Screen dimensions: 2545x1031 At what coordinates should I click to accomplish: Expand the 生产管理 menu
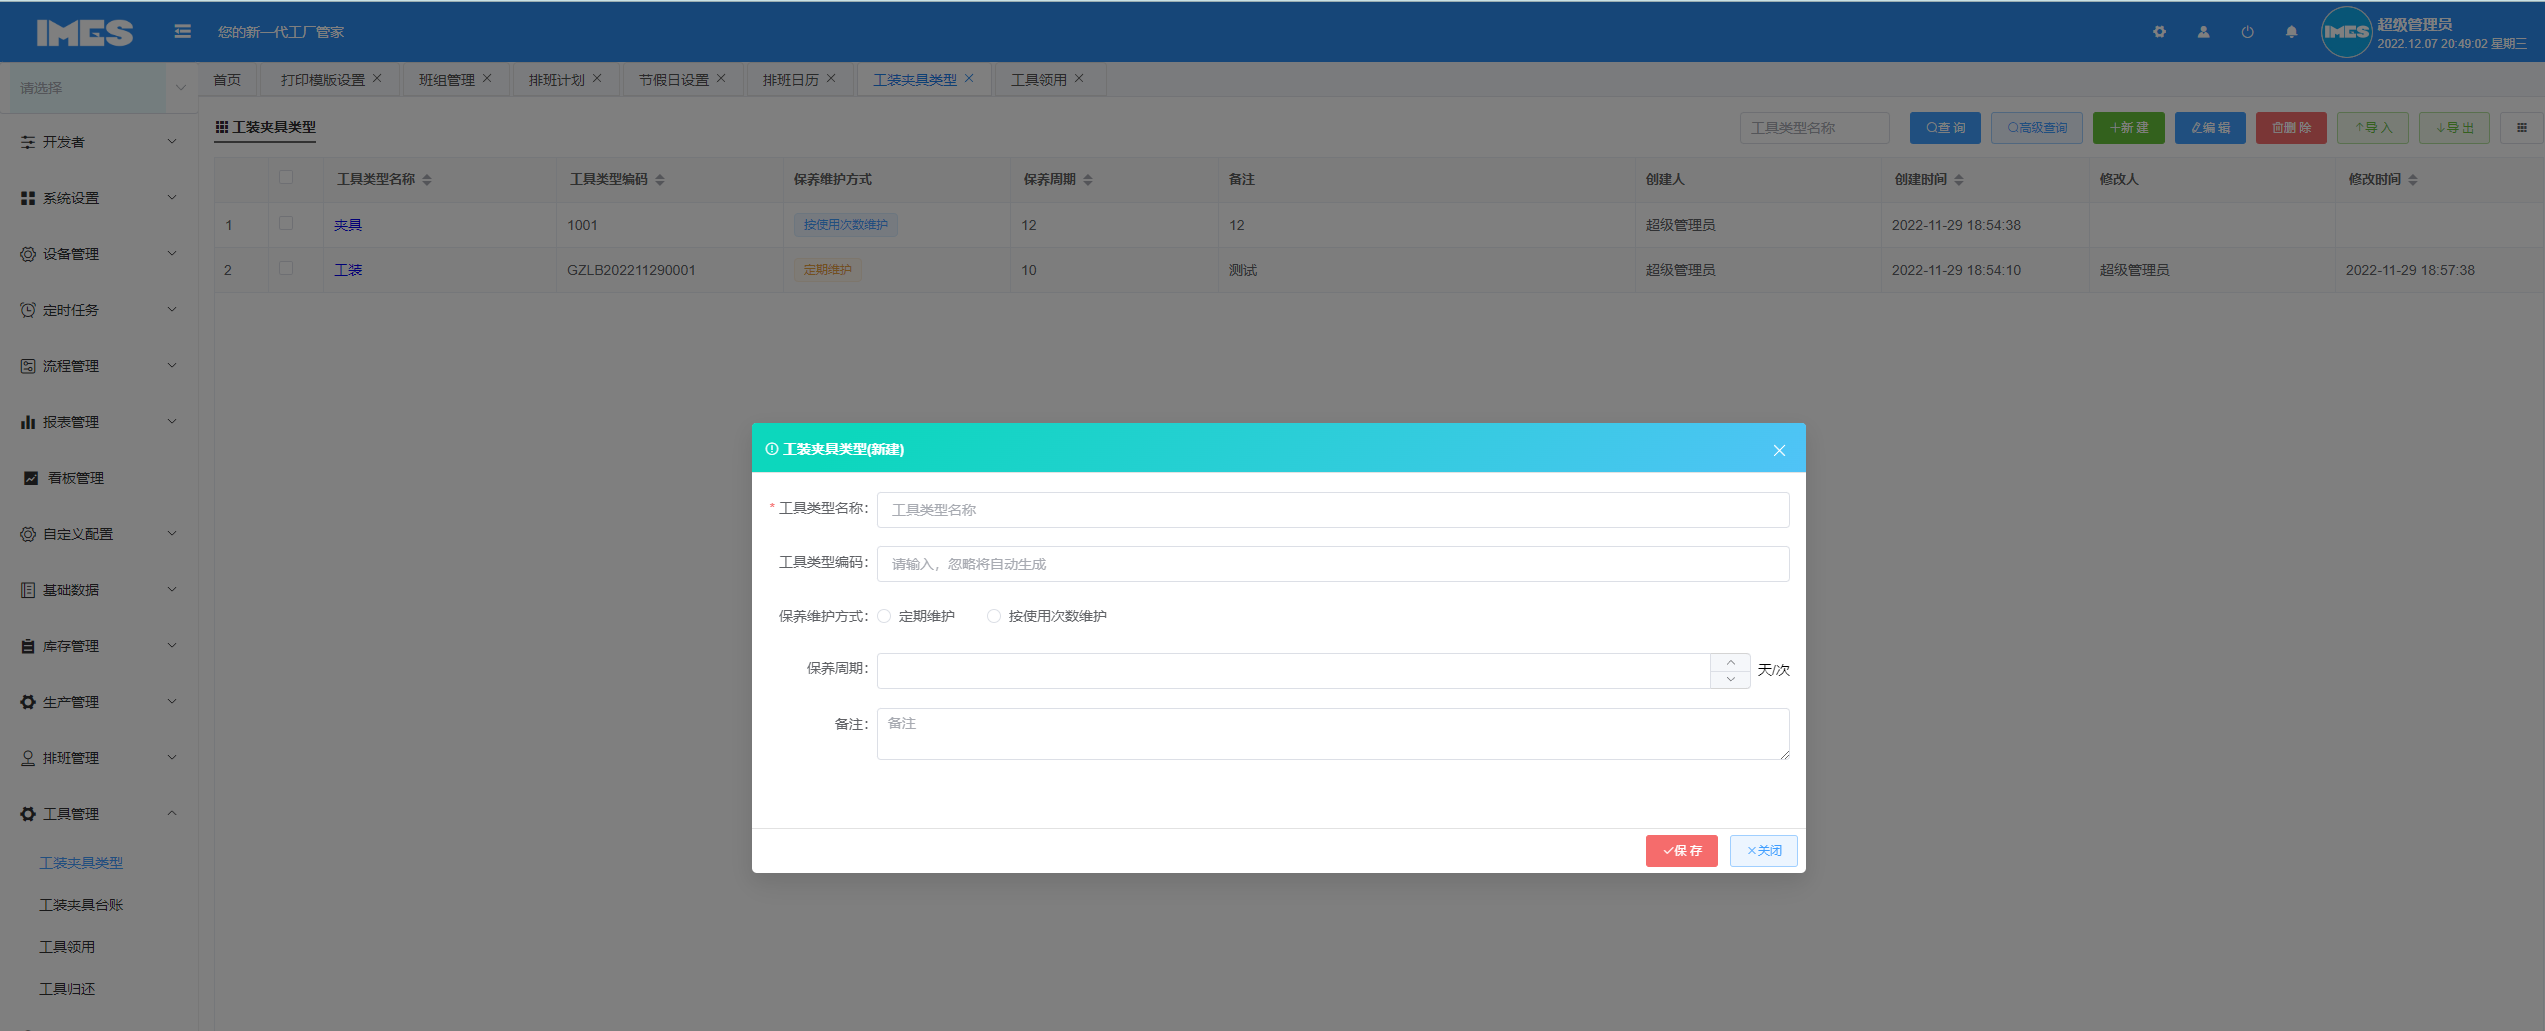(x=98, y=702)
